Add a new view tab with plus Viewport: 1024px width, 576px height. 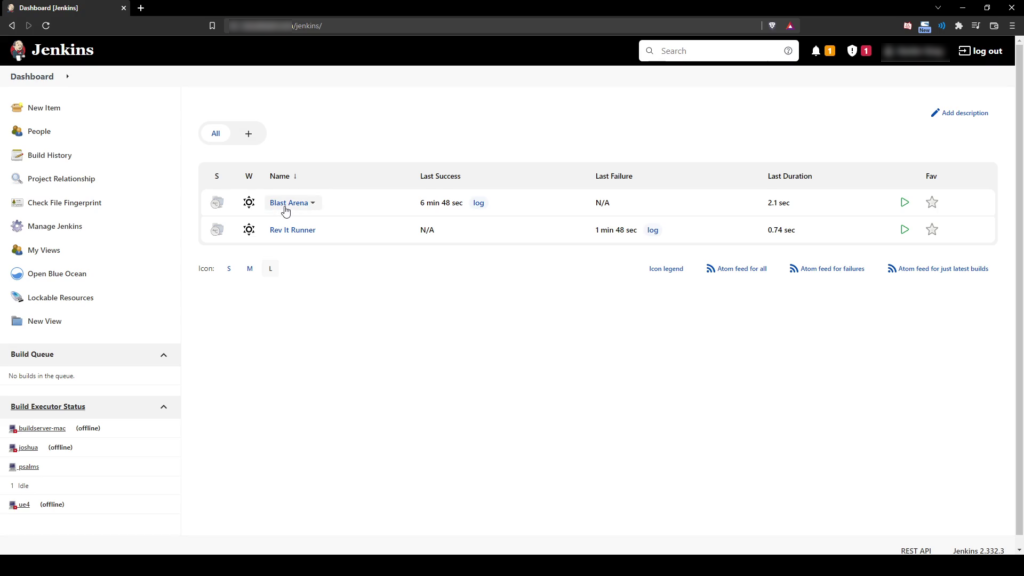[x=248, y=133]
